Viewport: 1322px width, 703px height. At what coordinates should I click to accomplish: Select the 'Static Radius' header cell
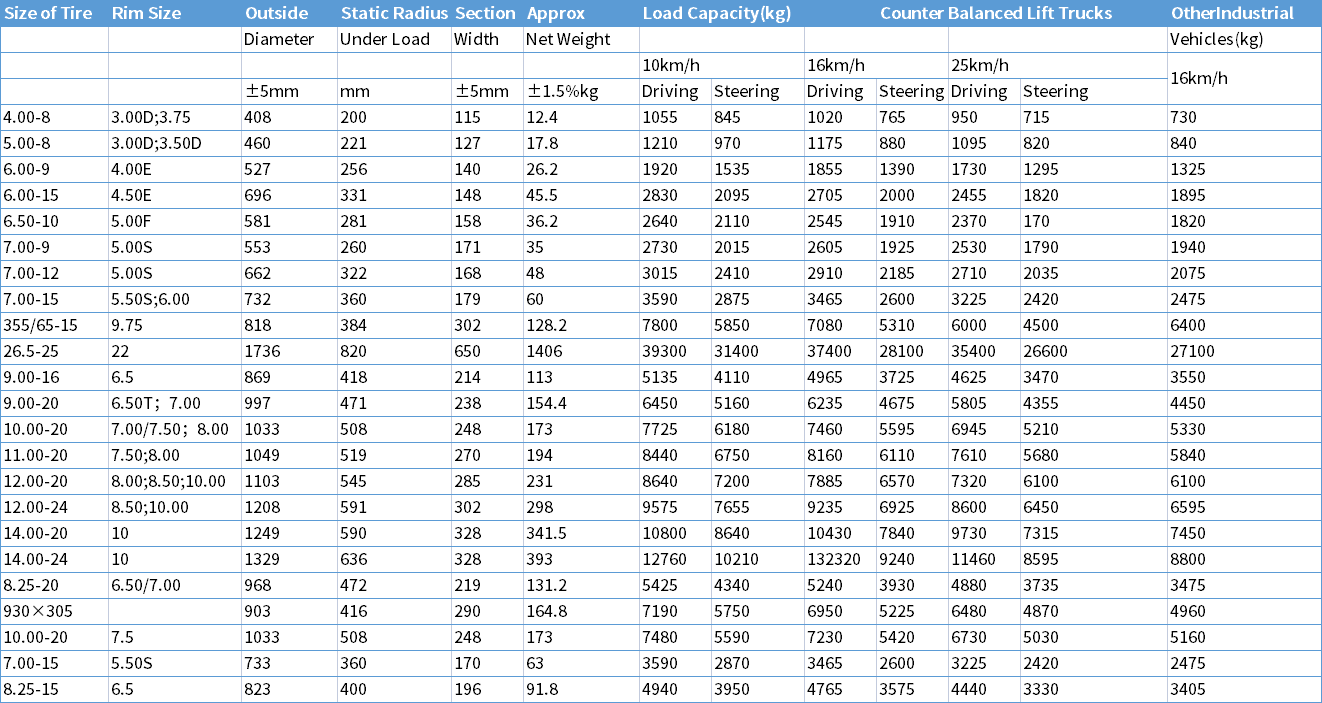coord(394,14)
